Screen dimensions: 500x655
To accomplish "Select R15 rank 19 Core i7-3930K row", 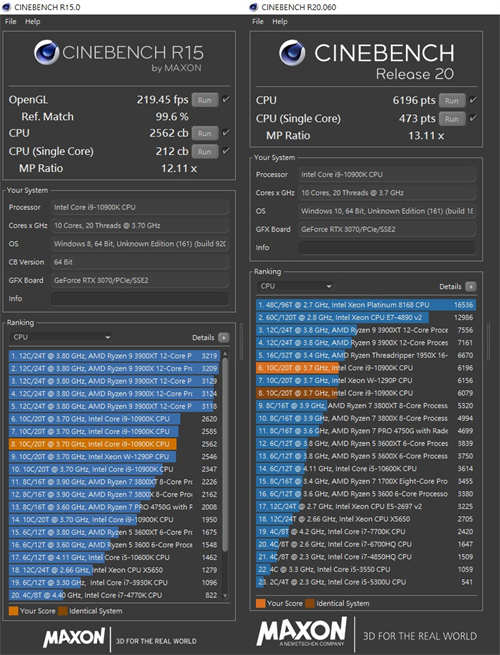I will 114,582.
